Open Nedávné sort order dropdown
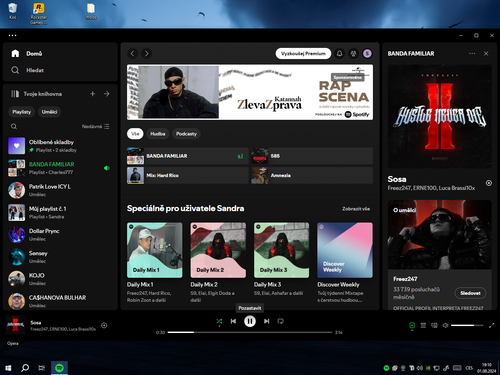Image resolution: width=500 pixels, height=375 pixels. (95, 127)
